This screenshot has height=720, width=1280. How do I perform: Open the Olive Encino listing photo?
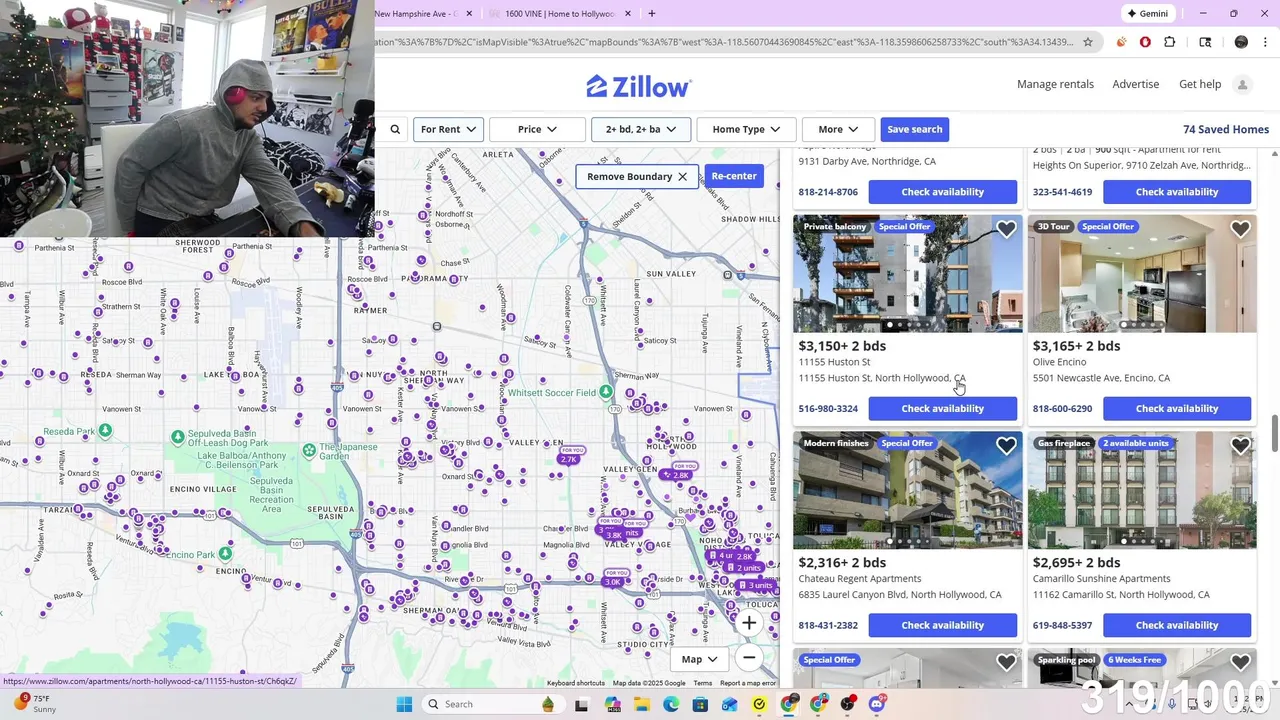coord(1142,274)
